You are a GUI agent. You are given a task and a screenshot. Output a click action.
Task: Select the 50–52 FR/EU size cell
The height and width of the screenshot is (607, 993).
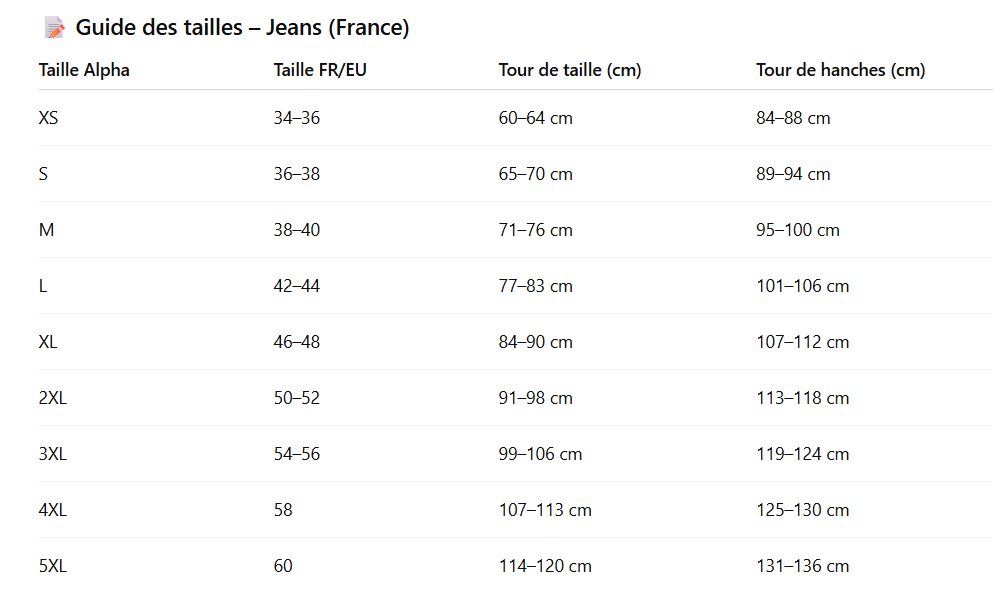[x=297, y=398]
